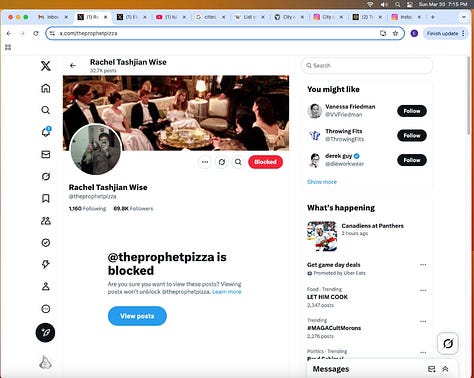Open Notifications bell icon
Viewport: 474px width, 378px height.
coord(46,132)
